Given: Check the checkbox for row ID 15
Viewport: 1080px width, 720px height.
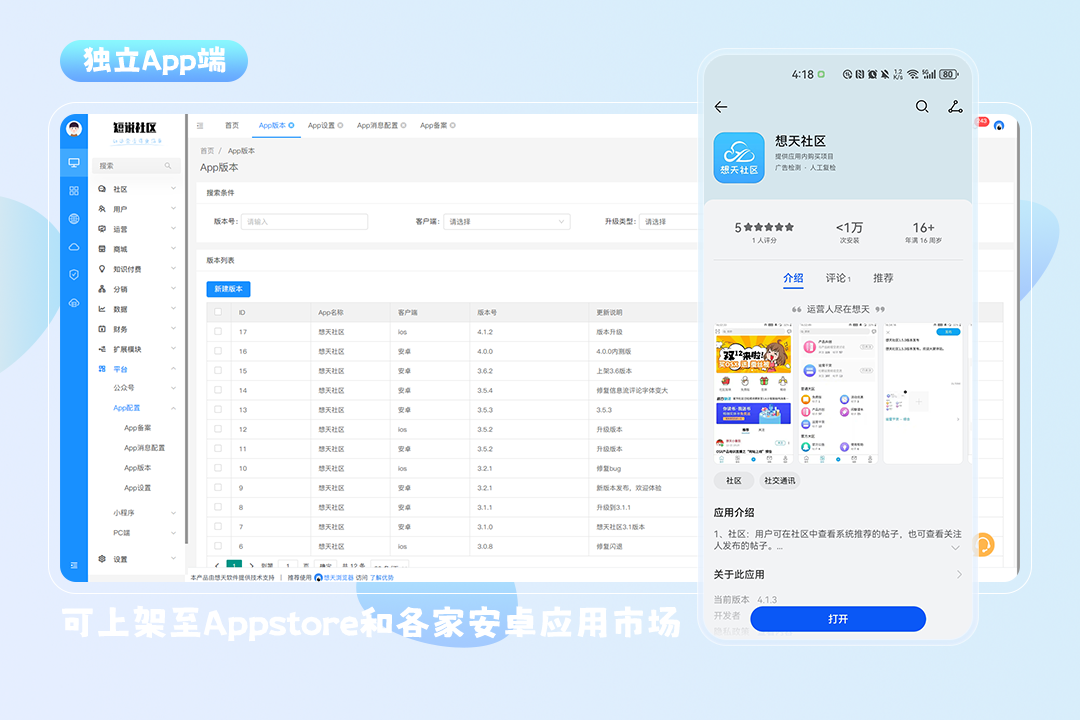Looking at the screenshot, I should point(218,371).
